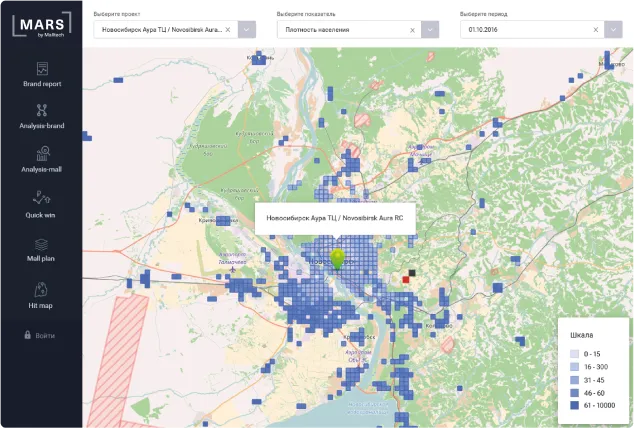Click the Войти login link
Image resolution: width=634 pixels, height=428 pixels.
(45, 335)
